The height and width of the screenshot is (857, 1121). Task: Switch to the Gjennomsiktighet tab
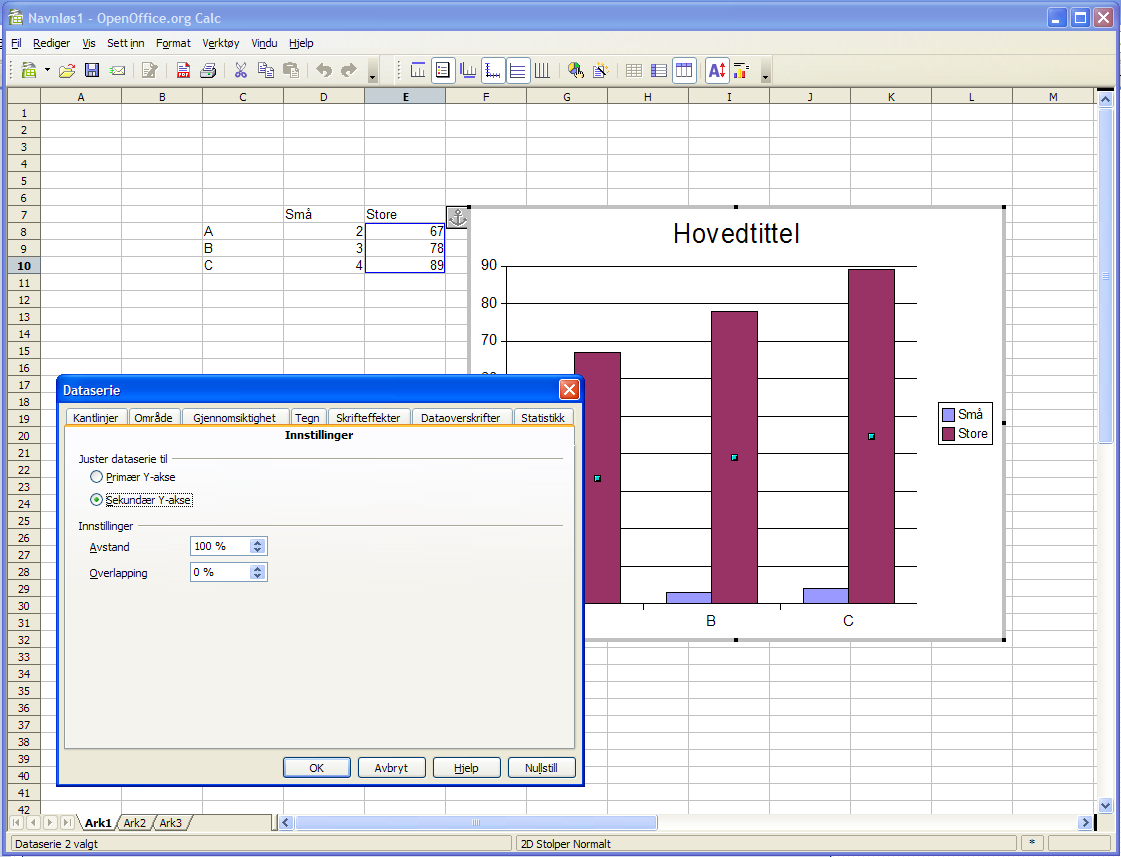click(x=234, y=417)
